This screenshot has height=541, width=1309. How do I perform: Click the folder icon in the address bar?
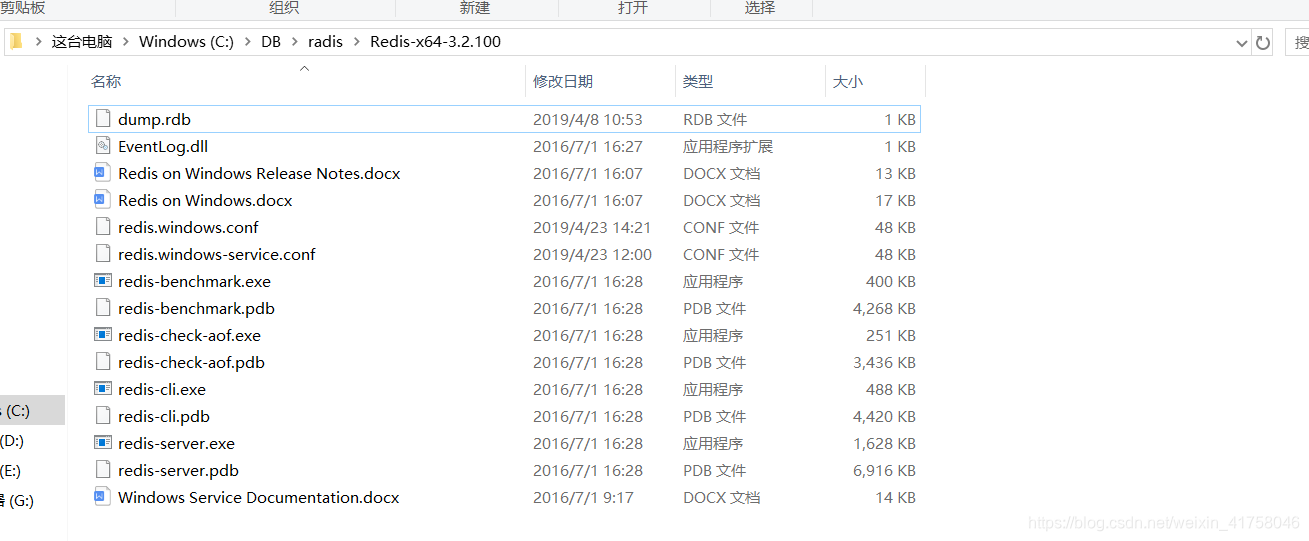[16, 42]
